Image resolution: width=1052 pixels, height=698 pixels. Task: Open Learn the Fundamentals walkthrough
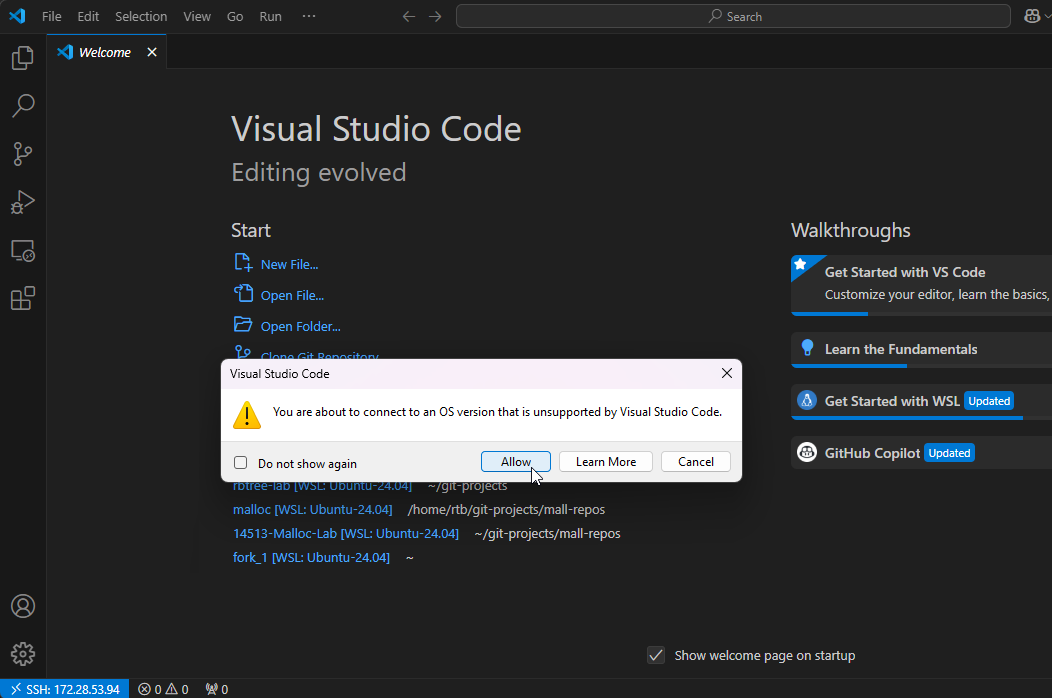point(921,350)
